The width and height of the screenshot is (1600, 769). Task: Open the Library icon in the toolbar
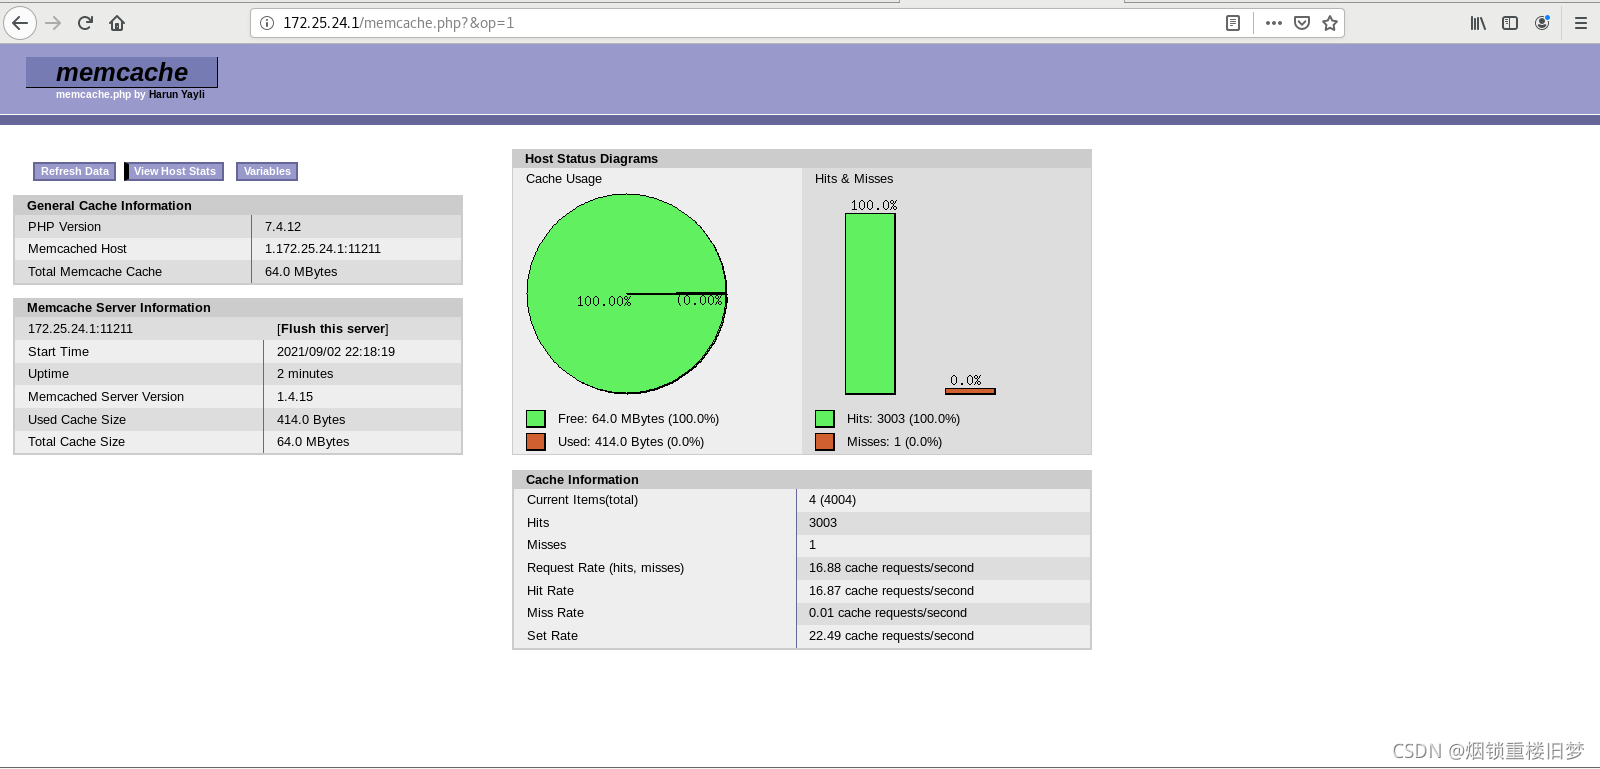point(1478,23)
